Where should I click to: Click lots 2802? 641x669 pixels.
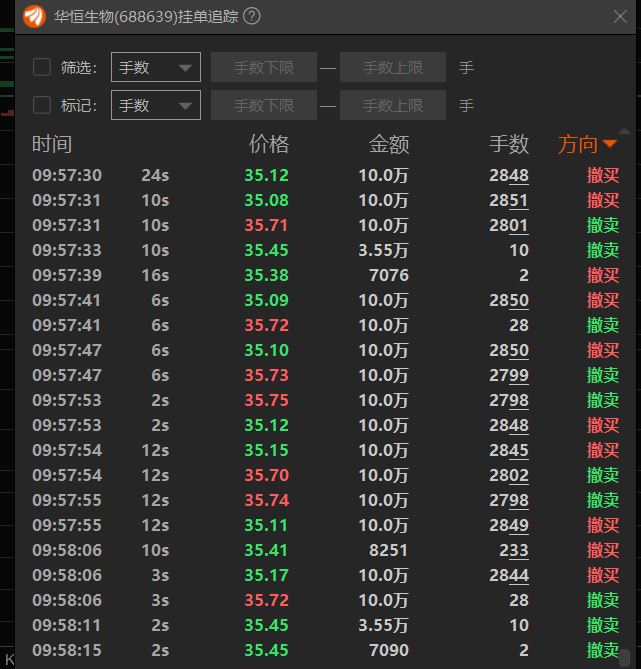[509, 475]
